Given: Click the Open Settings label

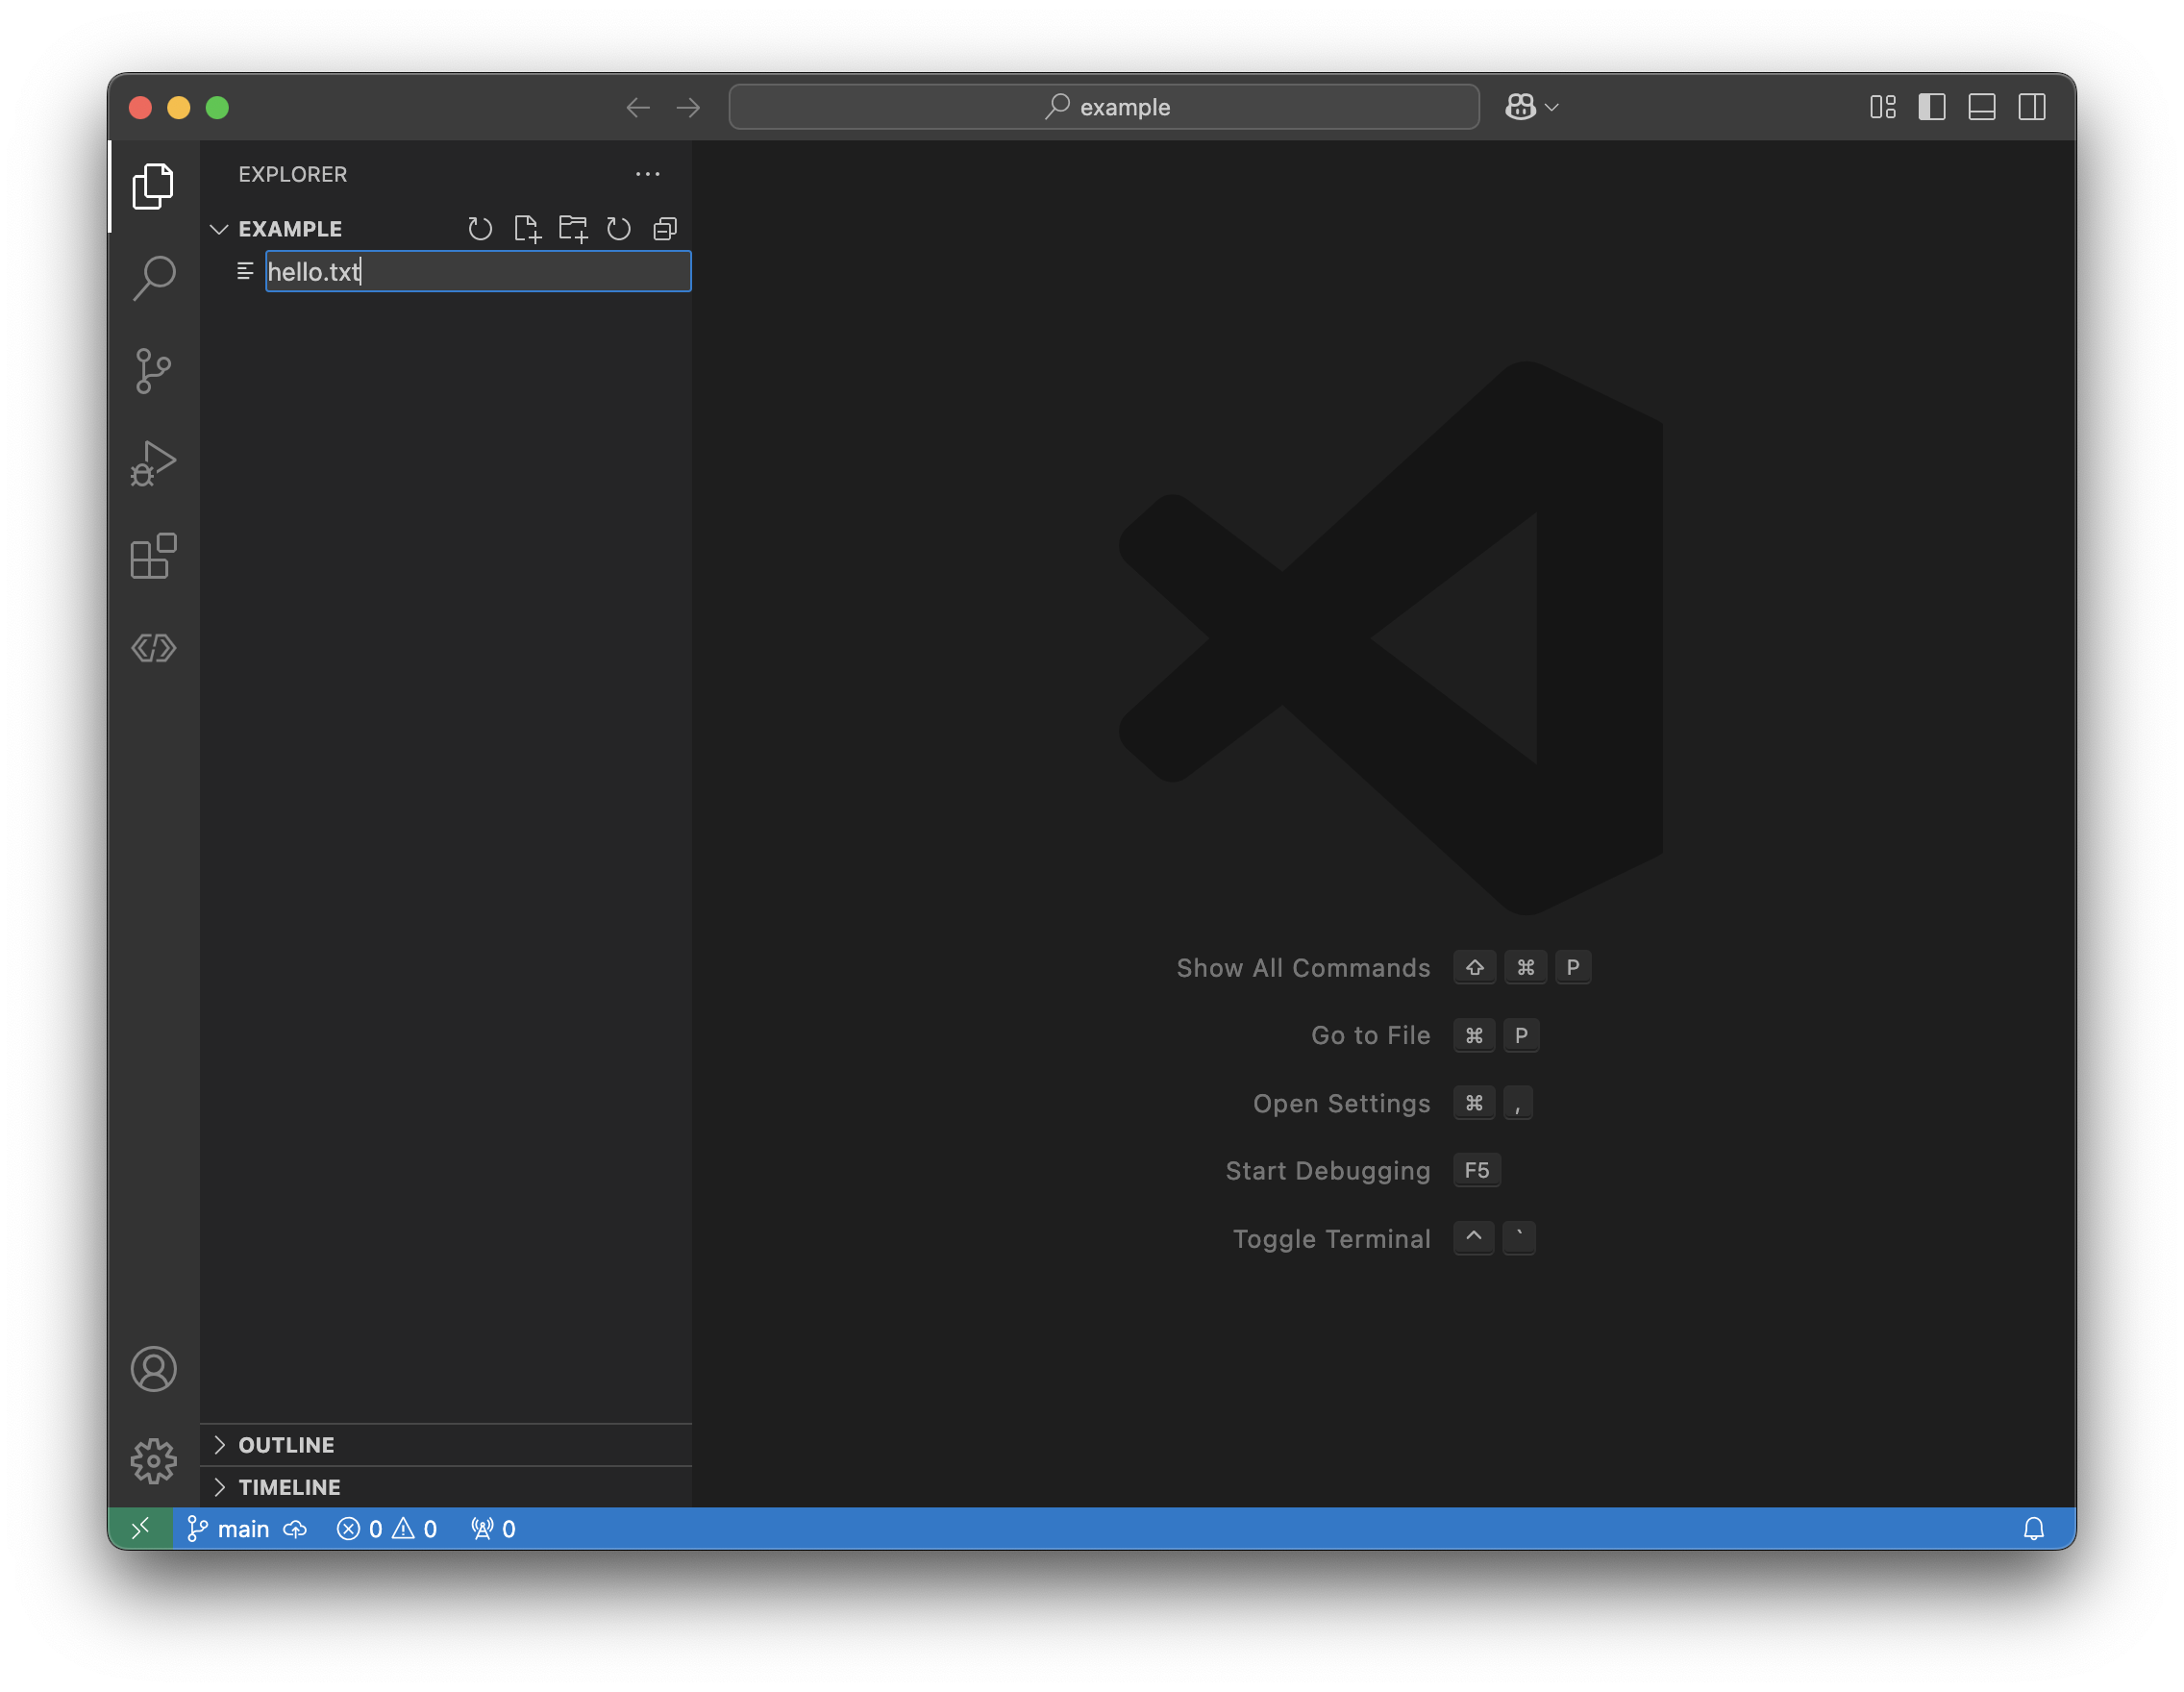Looking at the screenshot, I should pos(1341,1103).
